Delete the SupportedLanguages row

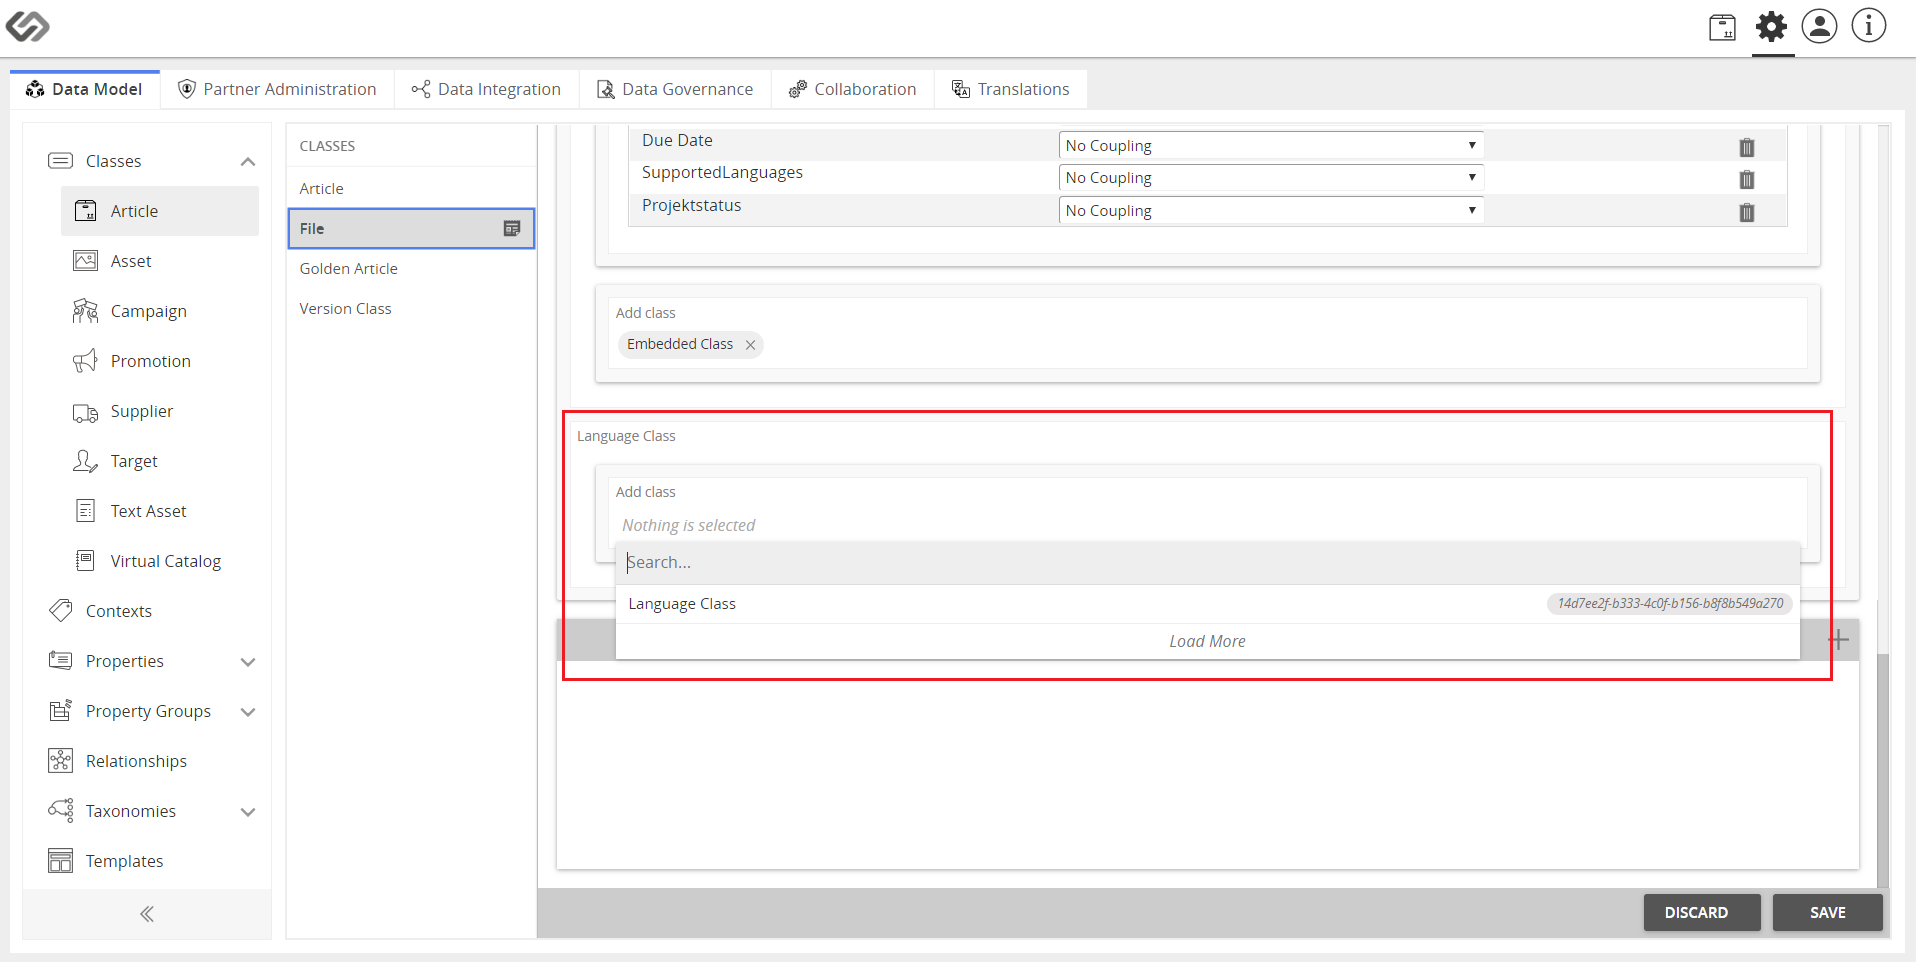click(x=1747, y=179)
